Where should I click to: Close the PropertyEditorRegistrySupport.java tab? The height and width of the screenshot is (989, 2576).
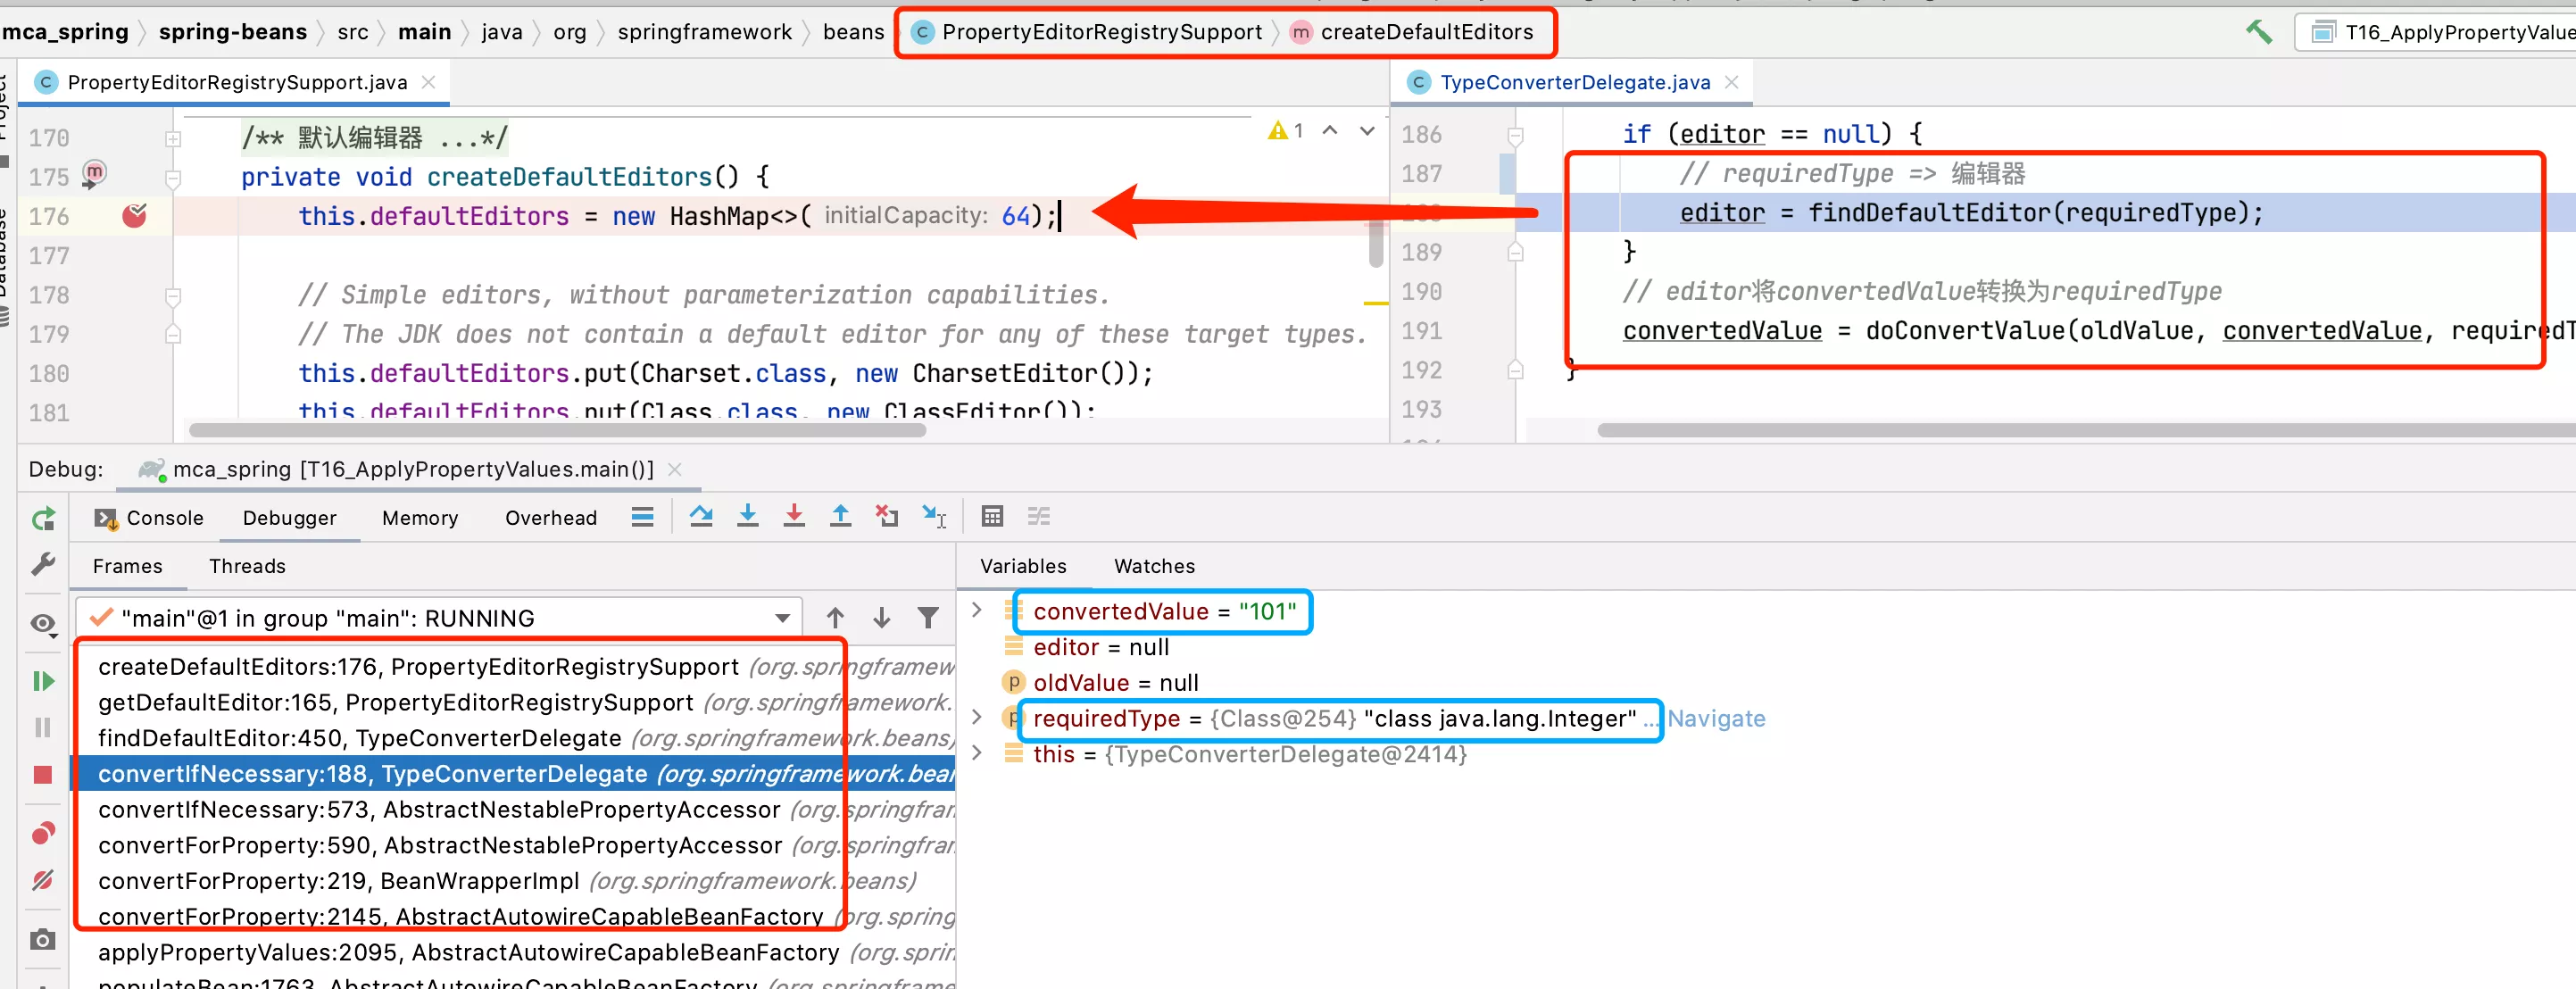point(428,82)
